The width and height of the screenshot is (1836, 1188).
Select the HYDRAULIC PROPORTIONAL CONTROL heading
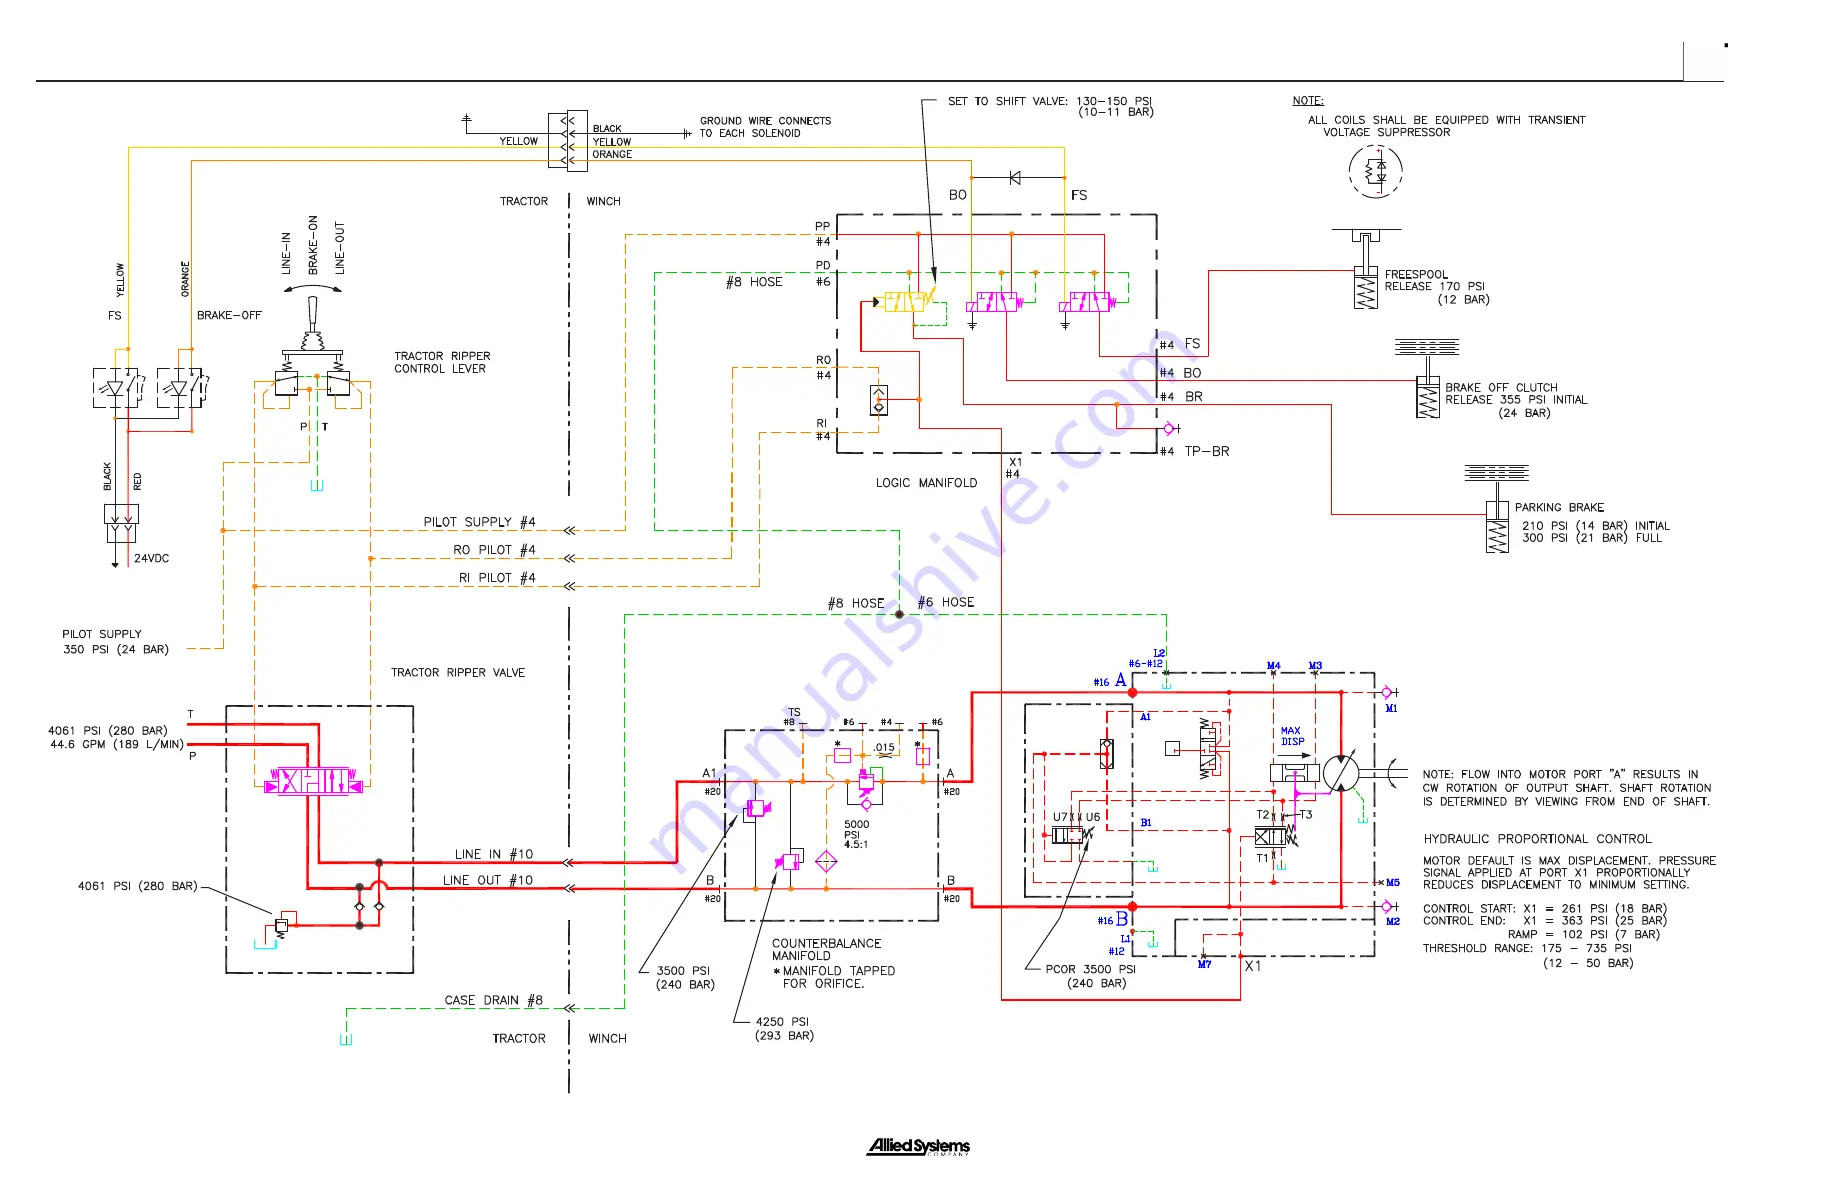tap(1538, 839)
